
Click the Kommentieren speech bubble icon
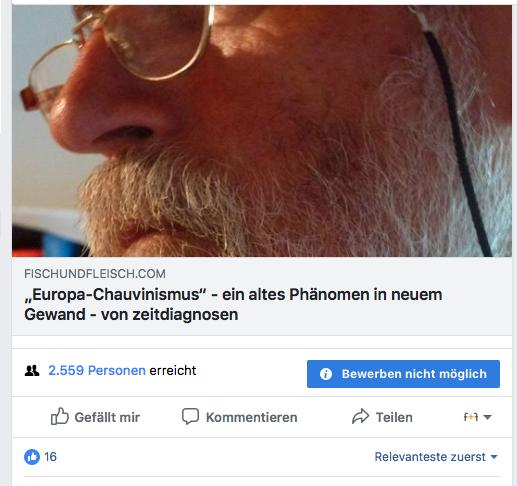point(190,416)
